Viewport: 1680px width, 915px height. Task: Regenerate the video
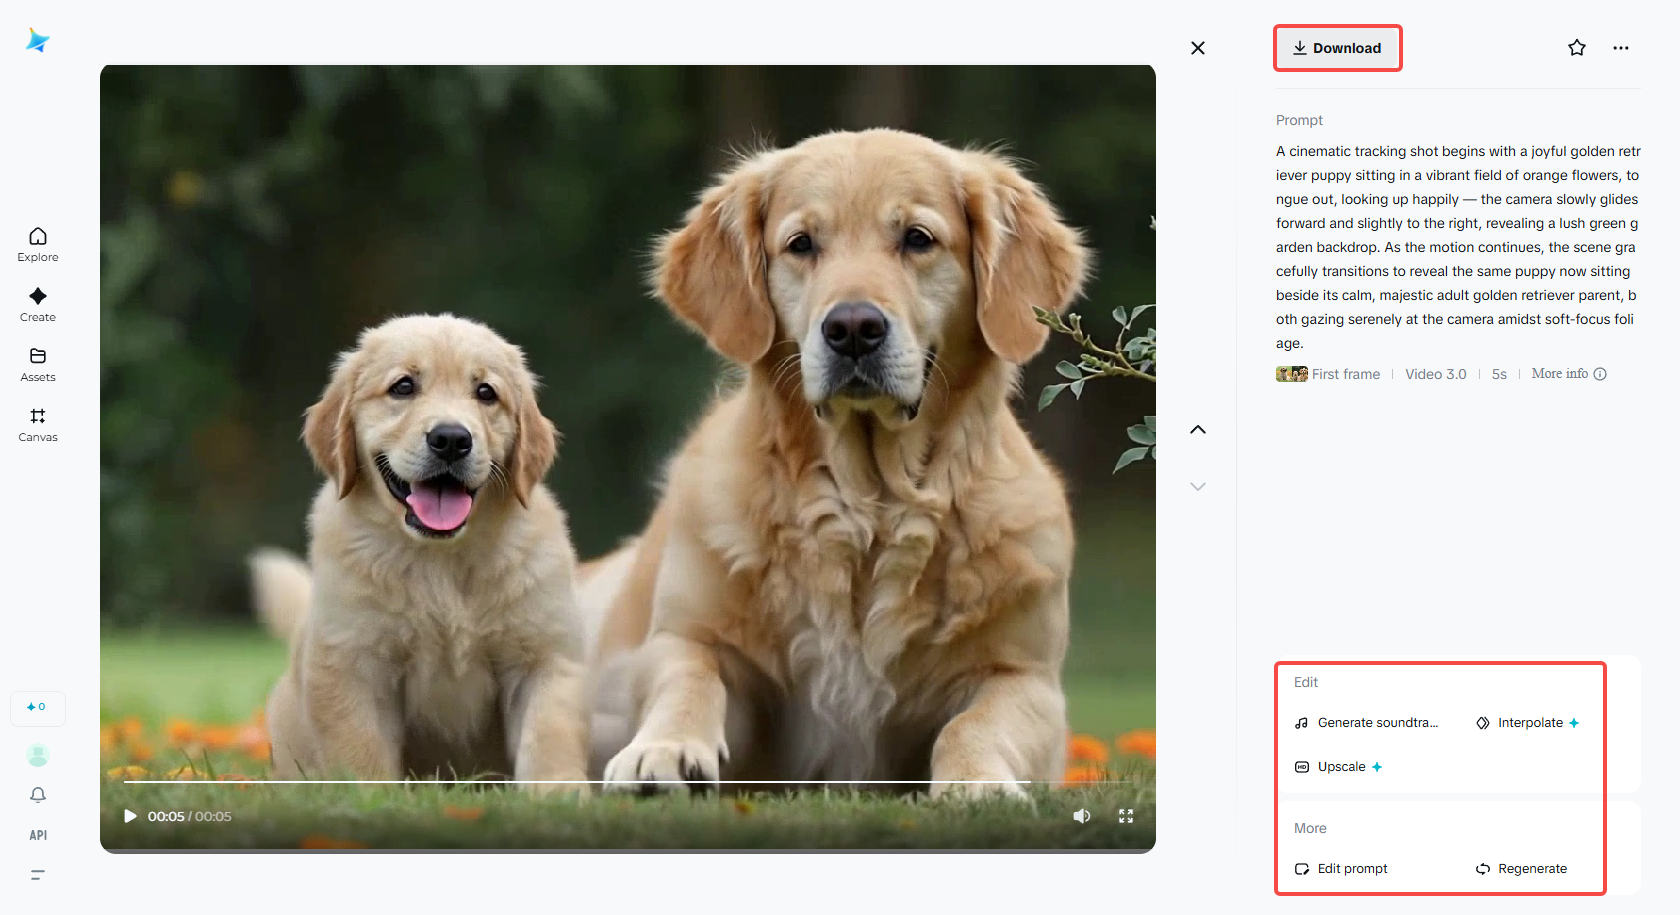pos(1522,869)
